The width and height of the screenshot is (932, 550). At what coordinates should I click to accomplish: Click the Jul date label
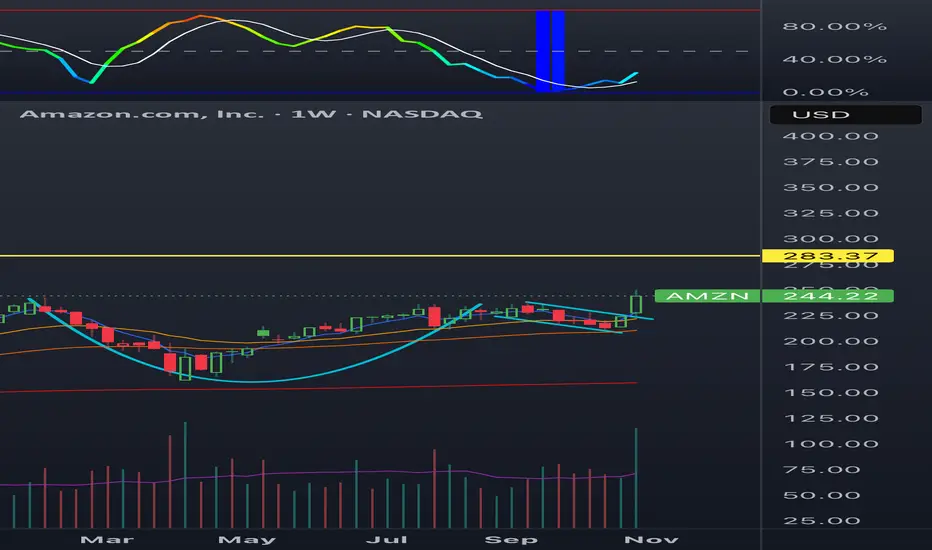(x=386, y=540)
